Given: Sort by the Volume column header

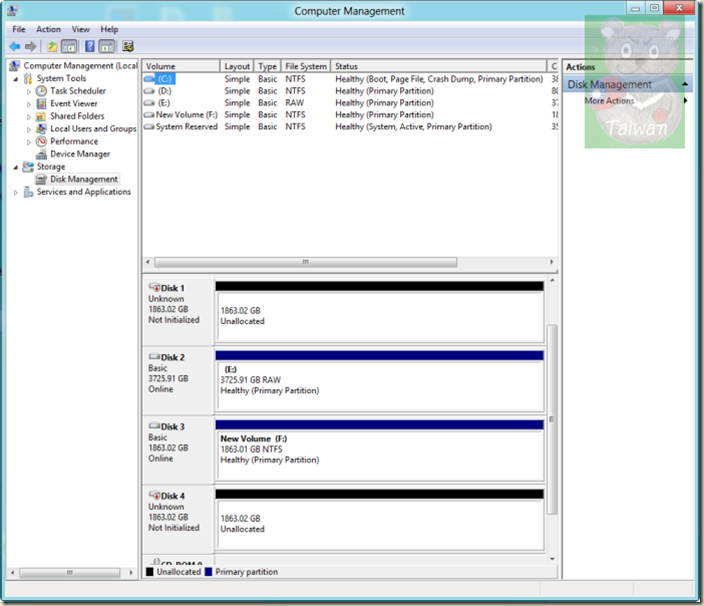Looking at the screenshot, I should point(181,66).
